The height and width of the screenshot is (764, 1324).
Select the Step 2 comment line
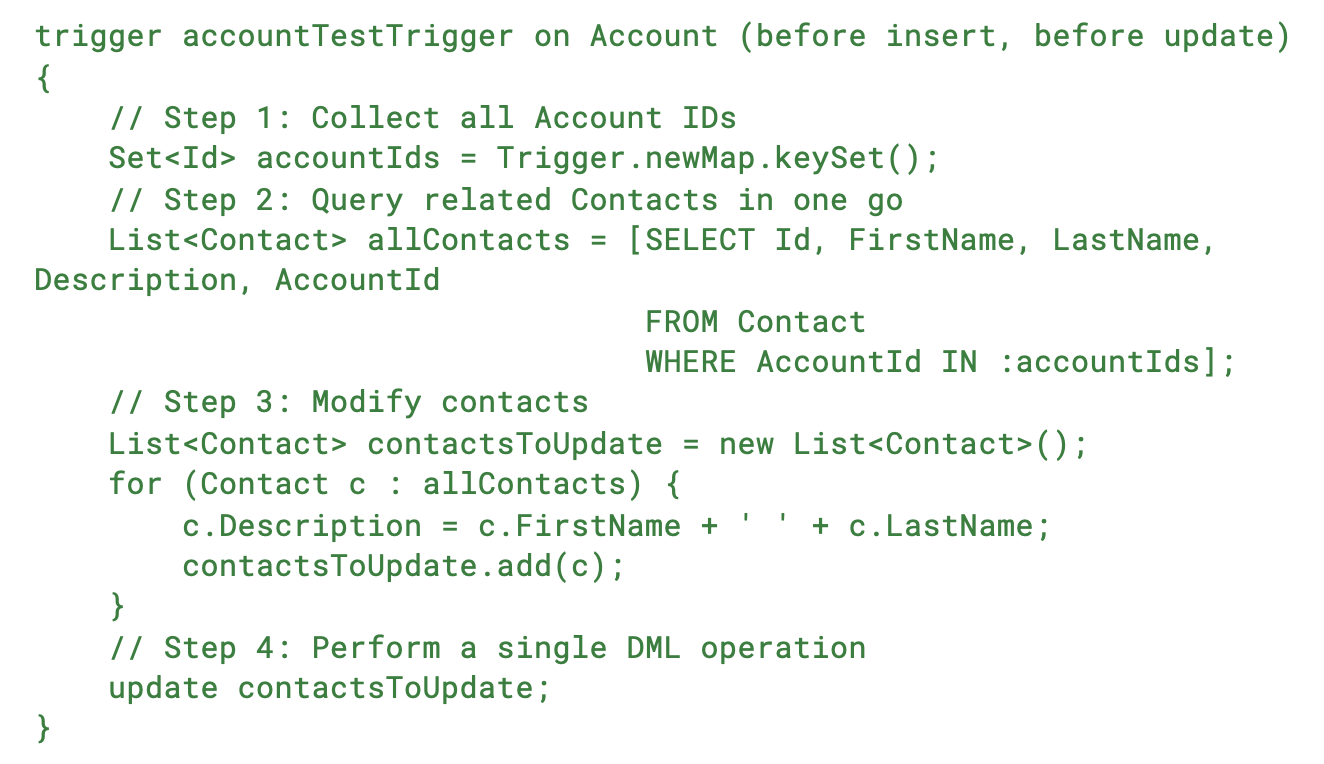pyautogui.click(x=505, y=200)
